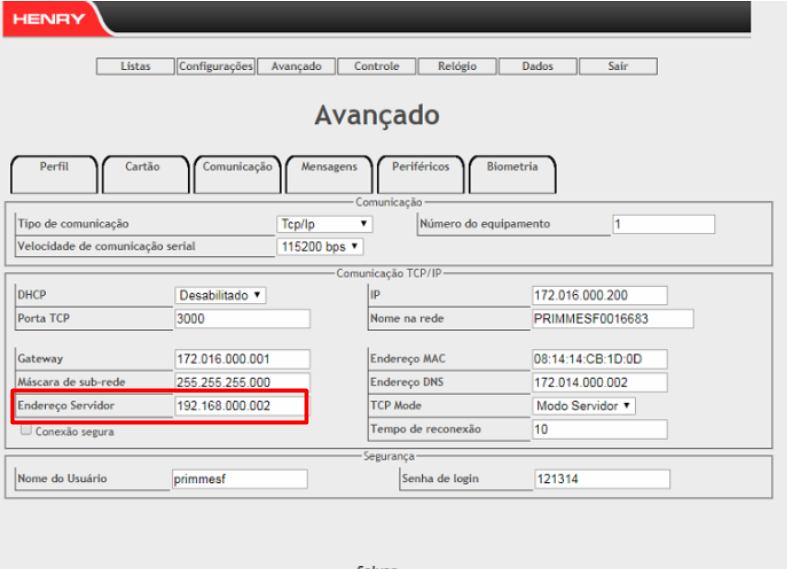Click the Endereço Servidor label
787x569 pixels.
[66, 405]
